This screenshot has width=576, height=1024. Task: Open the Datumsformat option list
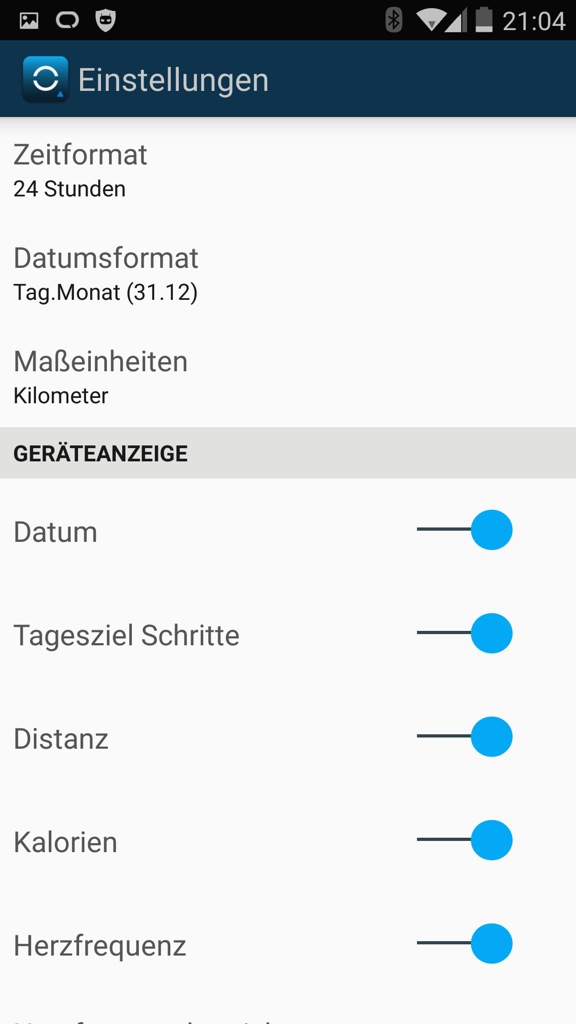pos(288,274)
